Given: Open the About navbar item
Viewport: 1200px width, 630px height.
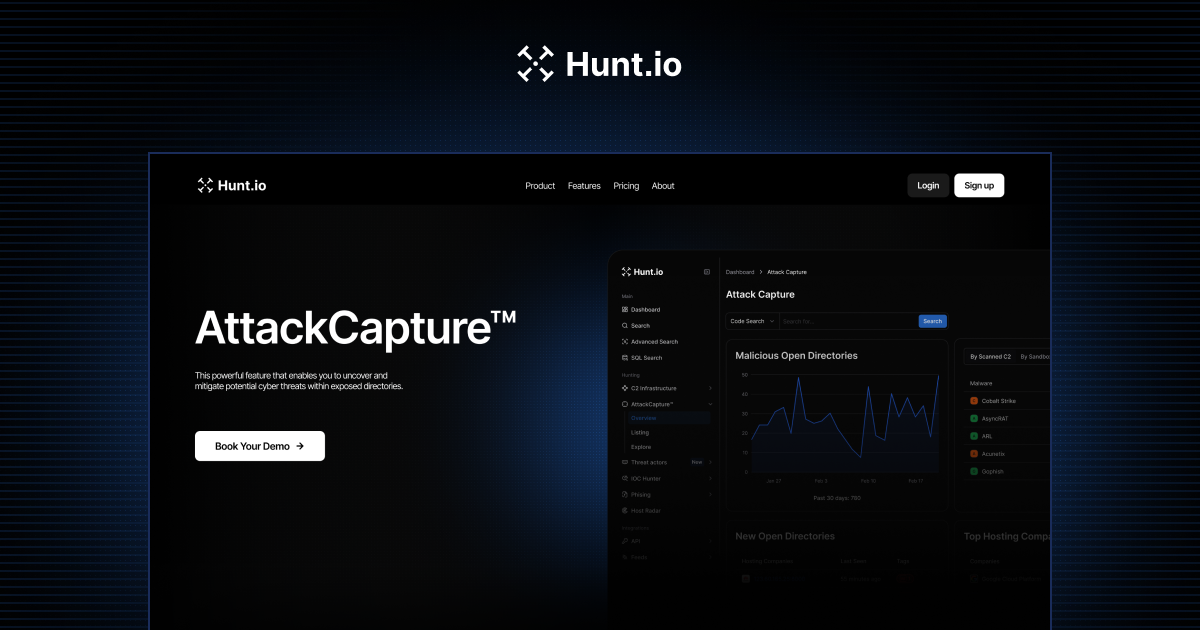Looking at the screenshot, I should (x=663, y=186).
